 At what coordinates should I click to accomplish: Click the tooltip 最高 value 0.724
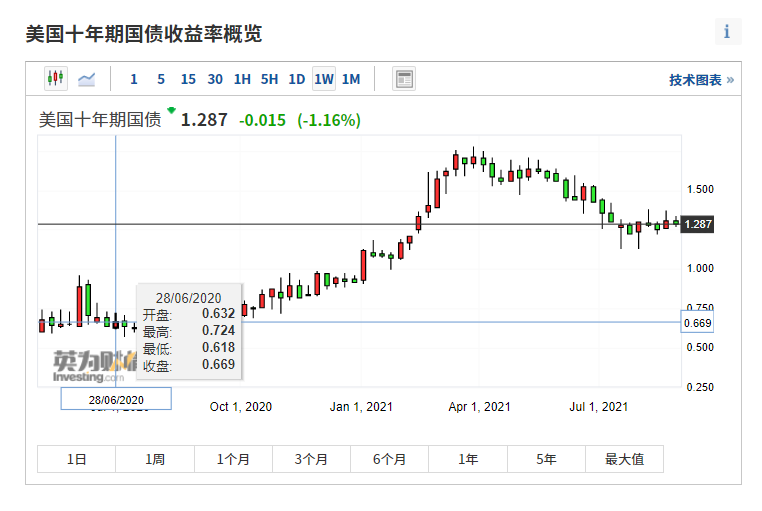(x=219, y=330)
